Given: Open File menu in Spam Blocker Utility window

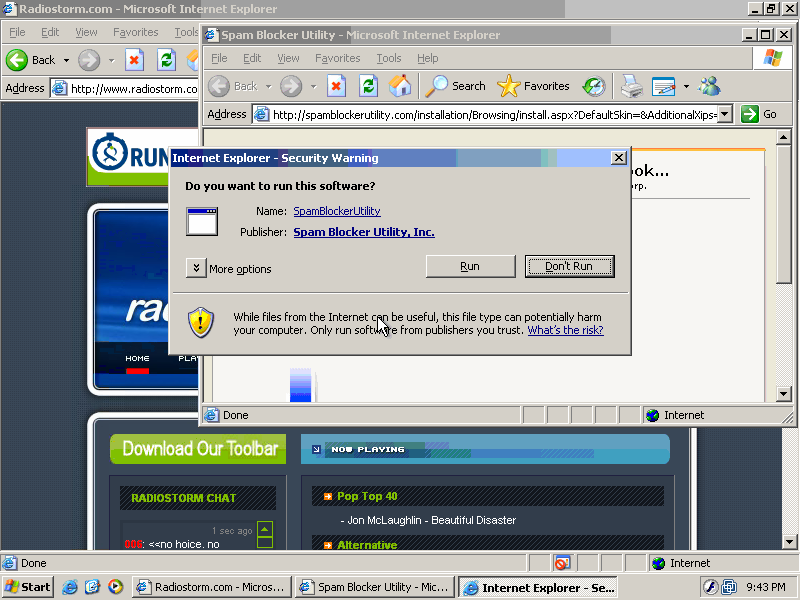Looking at the screenshot, I should click(219, 58).
